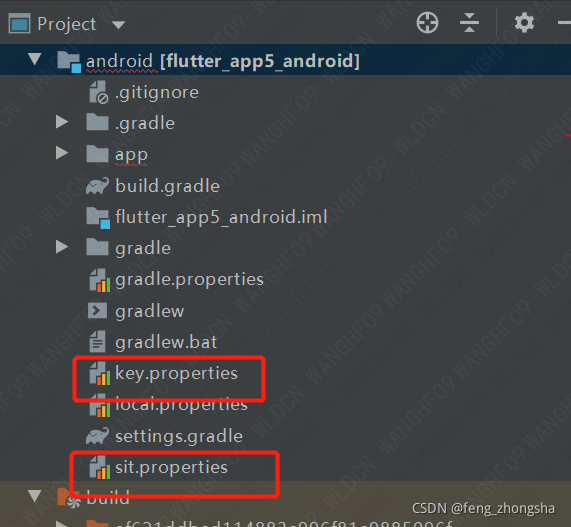Click the locate/select opened file icon
The width and height of the screenshot is (571, 527).
[427, 23]
